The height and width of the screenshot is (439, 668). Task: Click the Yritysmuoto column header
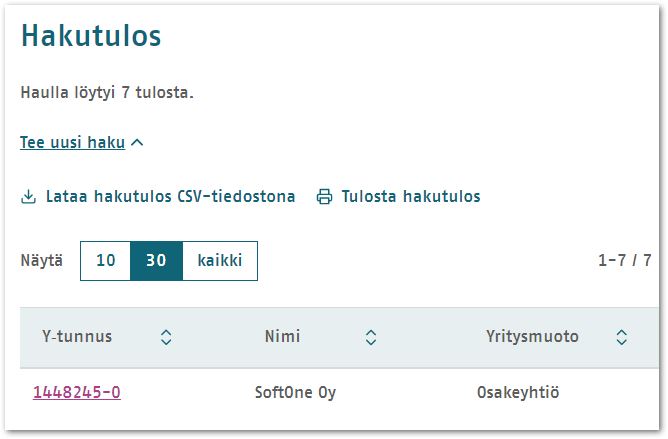(x=532, y=336)
